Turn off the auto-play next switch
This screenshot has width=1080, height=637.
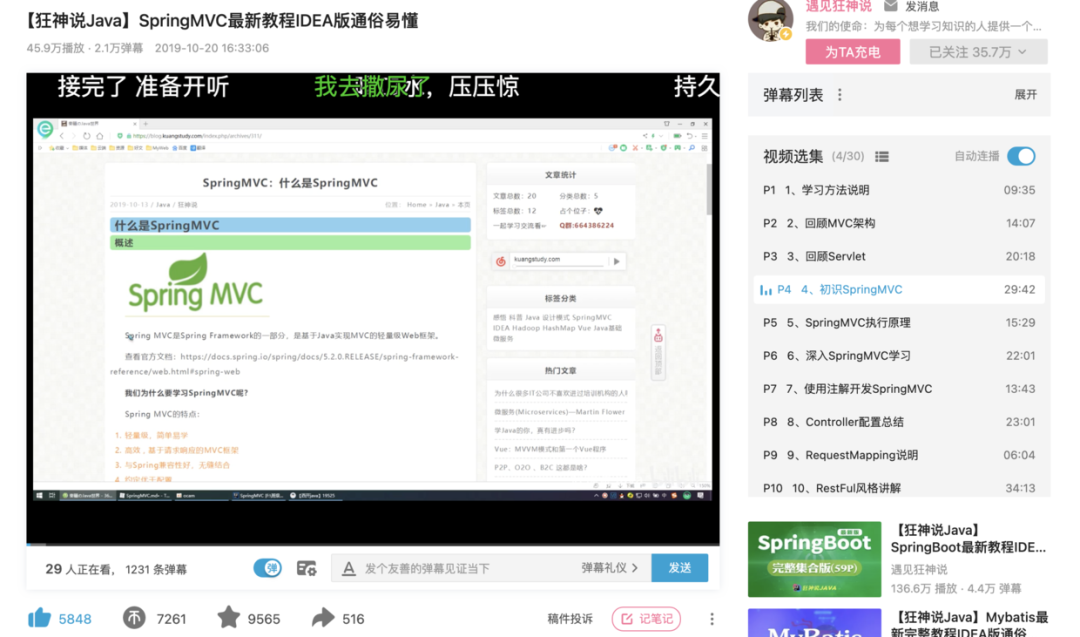(1021, 156)
